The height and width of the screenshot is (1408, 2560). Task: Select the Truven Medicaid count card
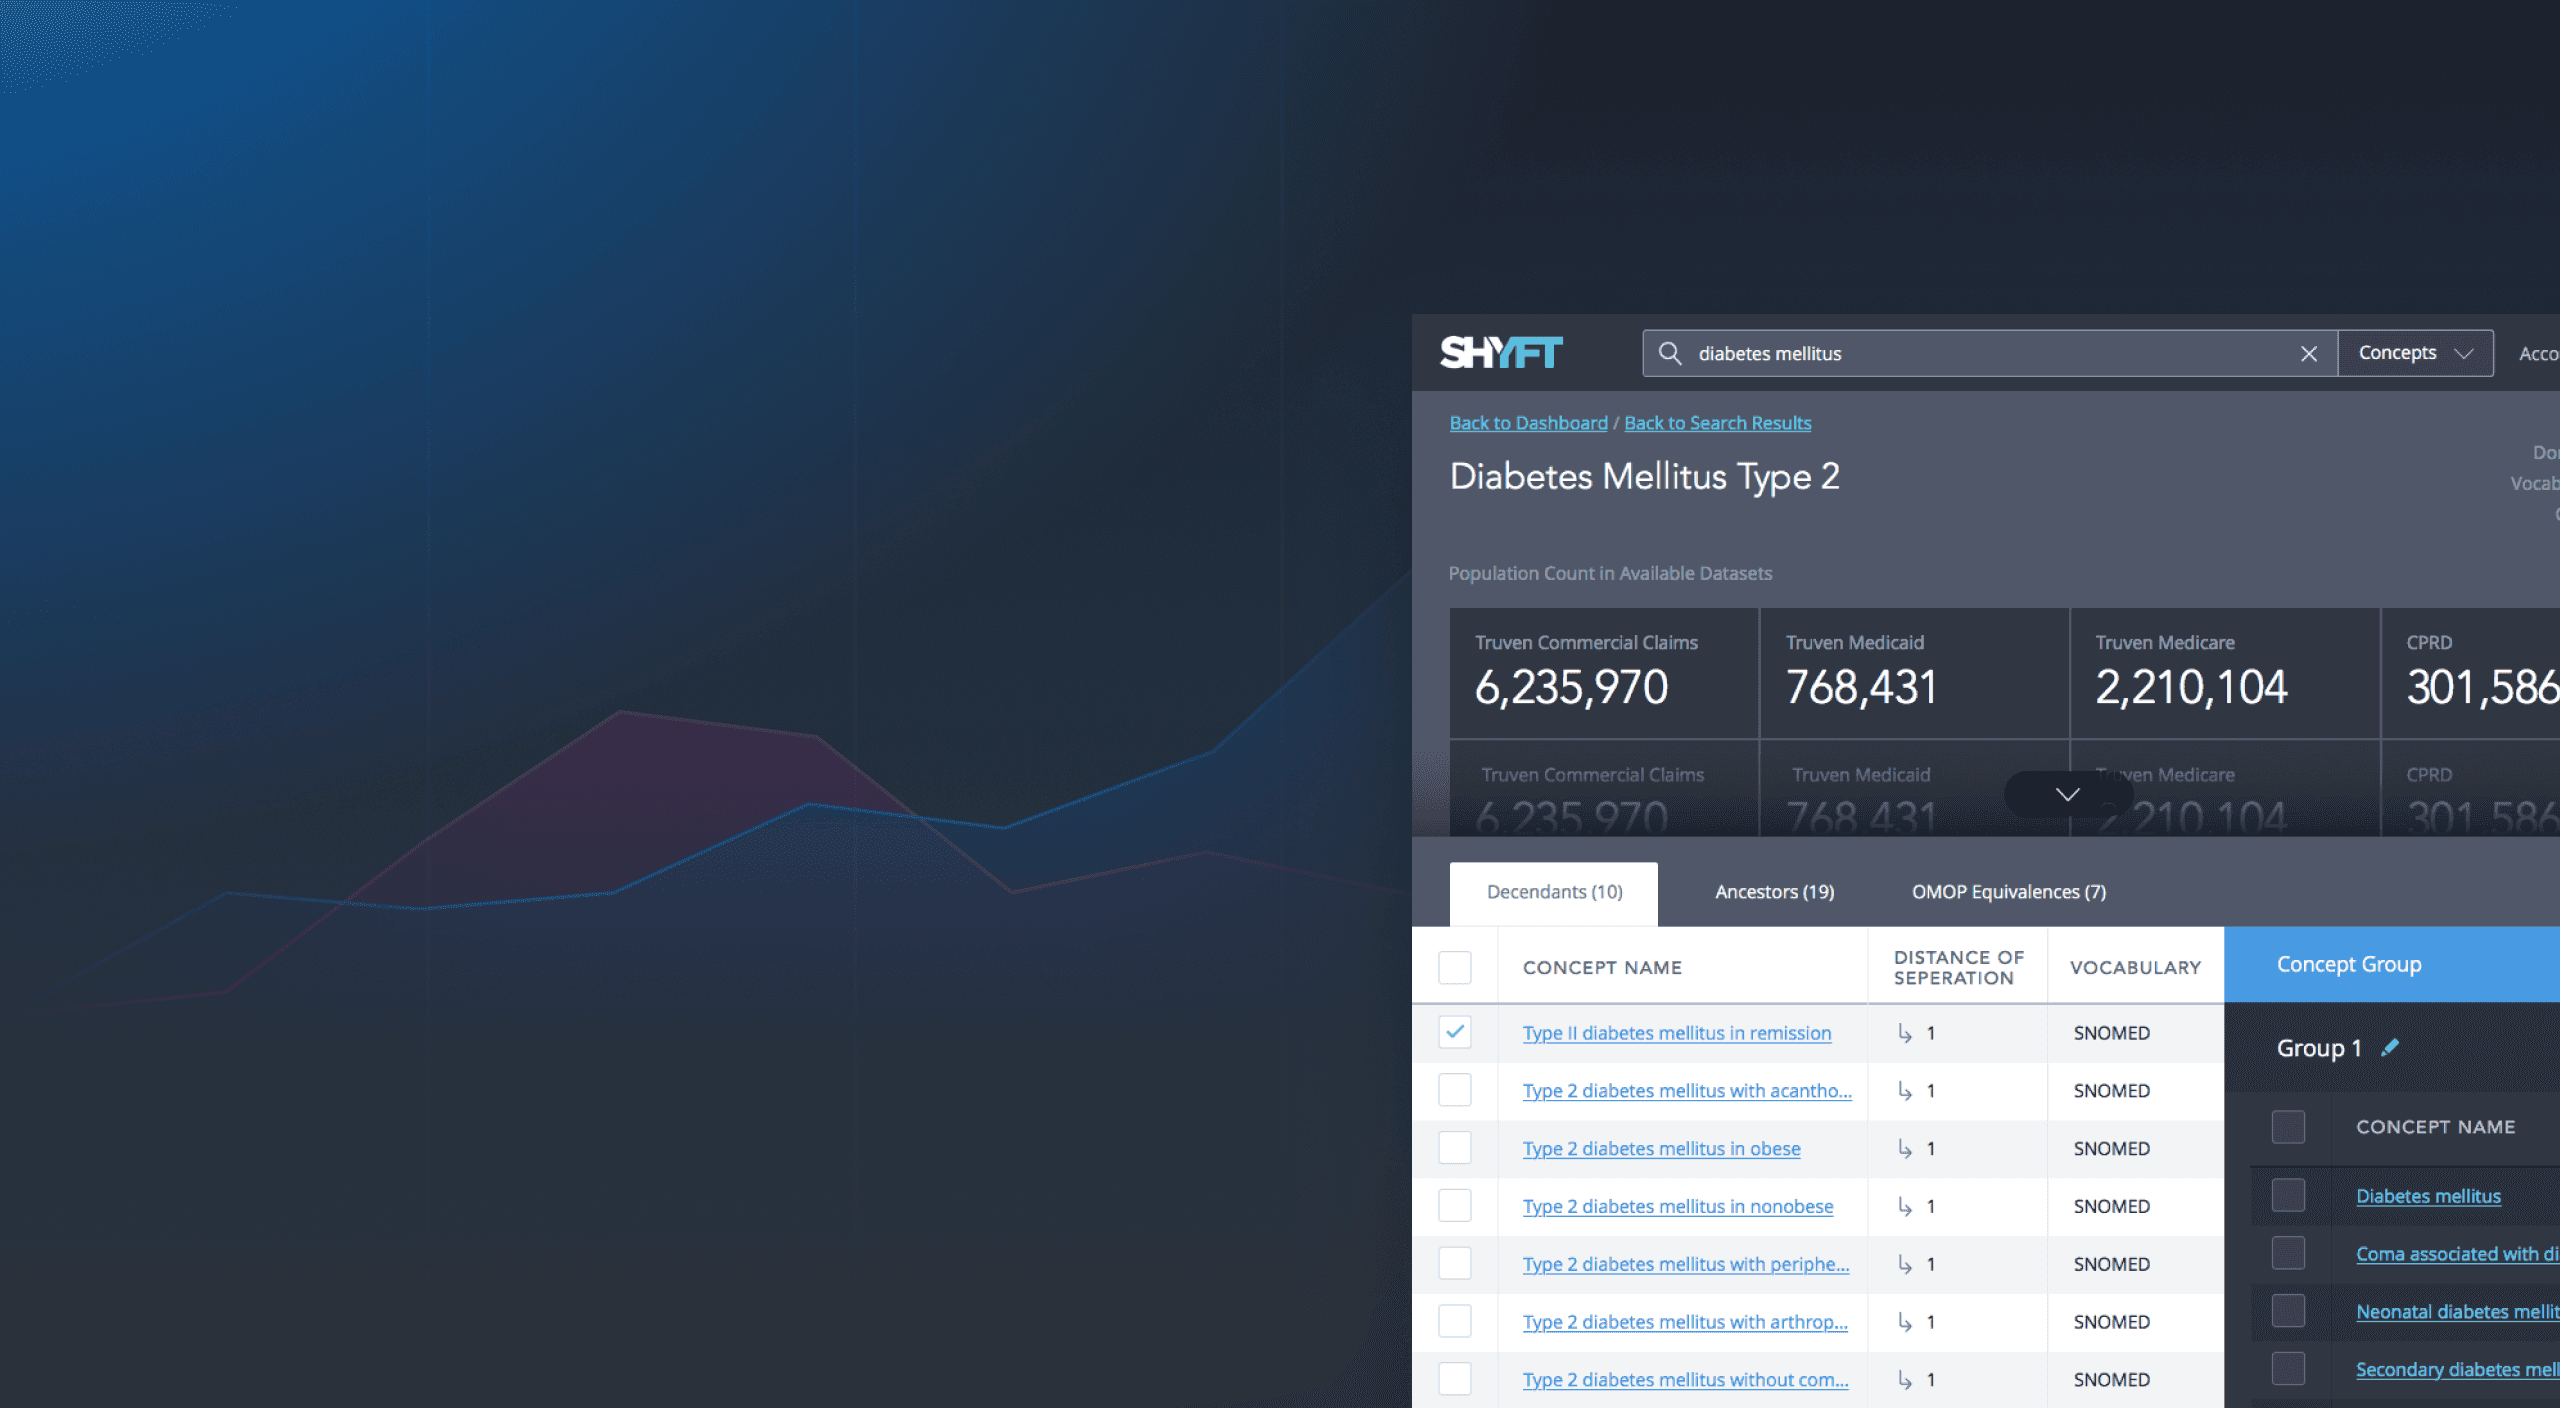1913,673
